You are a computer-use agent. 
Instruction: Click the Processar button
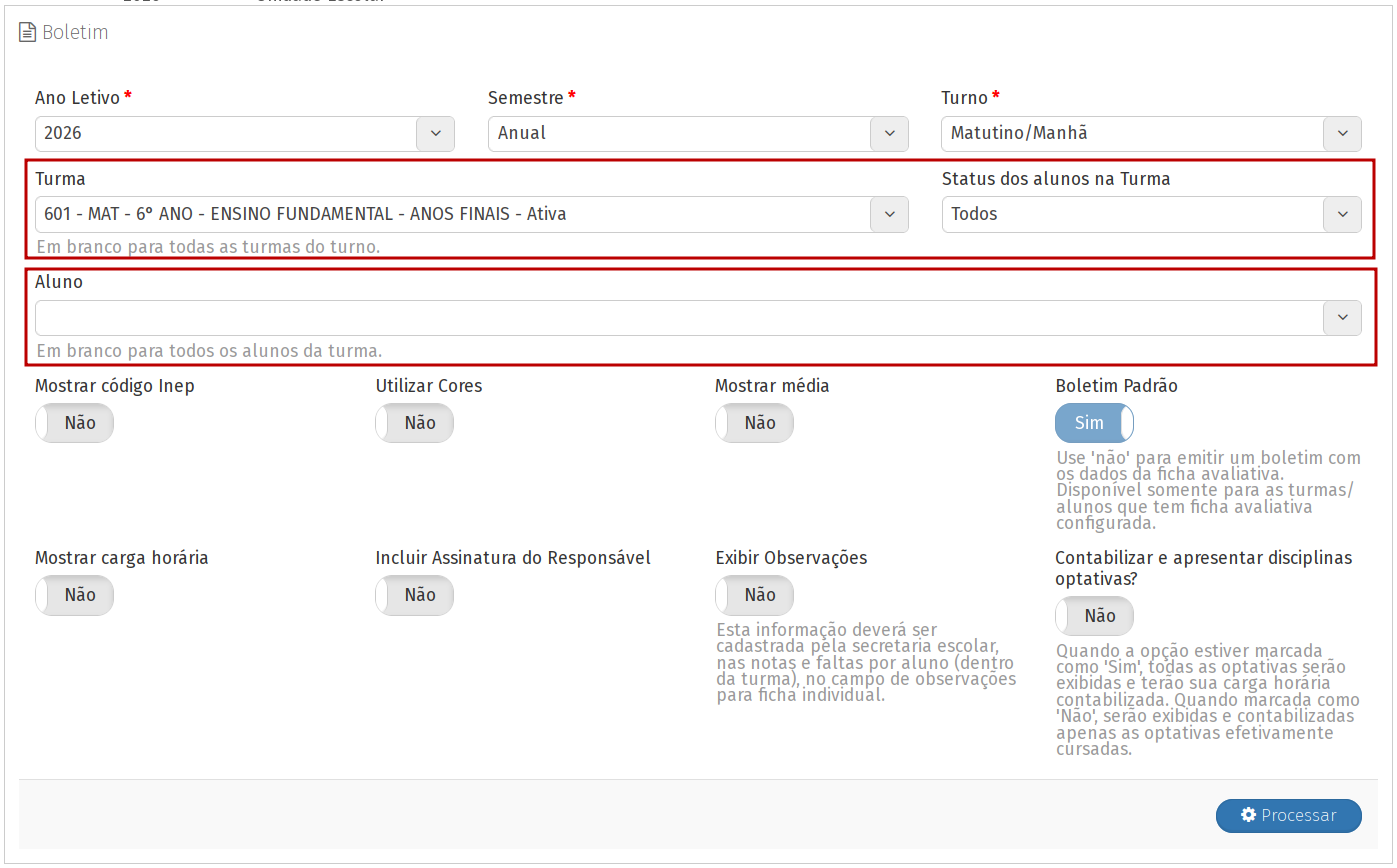[x=1288, y=815]
